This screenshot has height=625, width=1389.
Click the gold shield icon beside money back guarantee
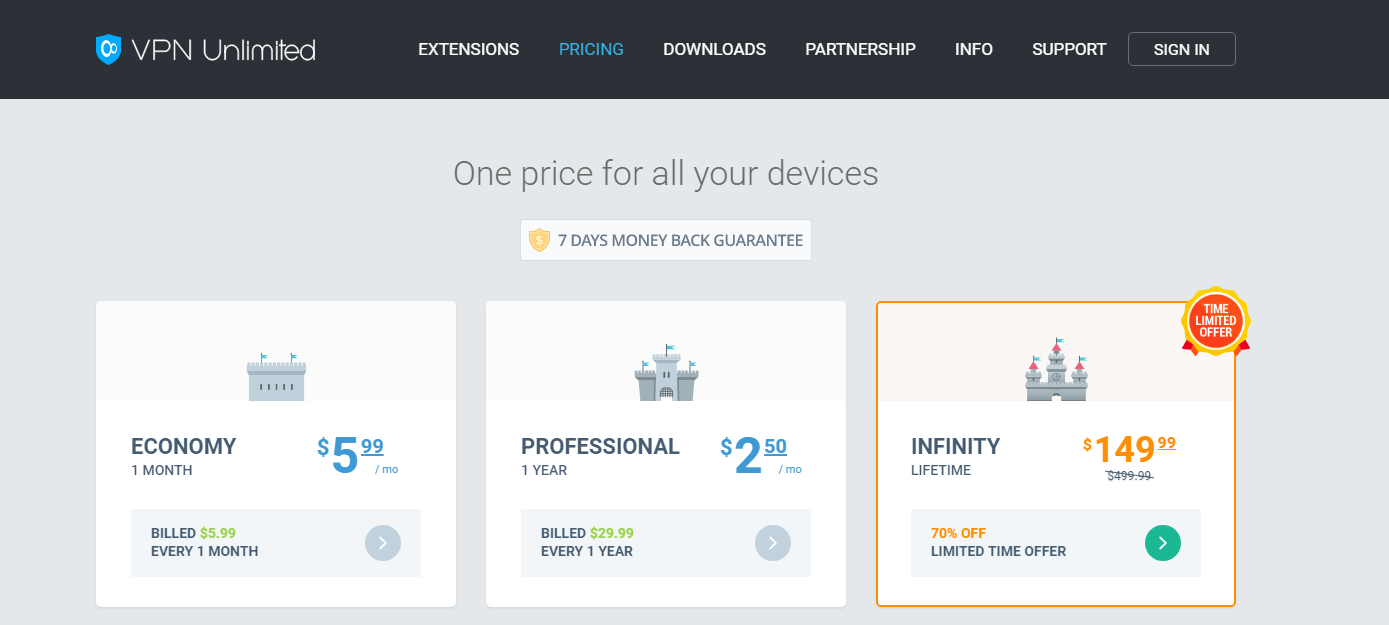(x=539, y=240)
